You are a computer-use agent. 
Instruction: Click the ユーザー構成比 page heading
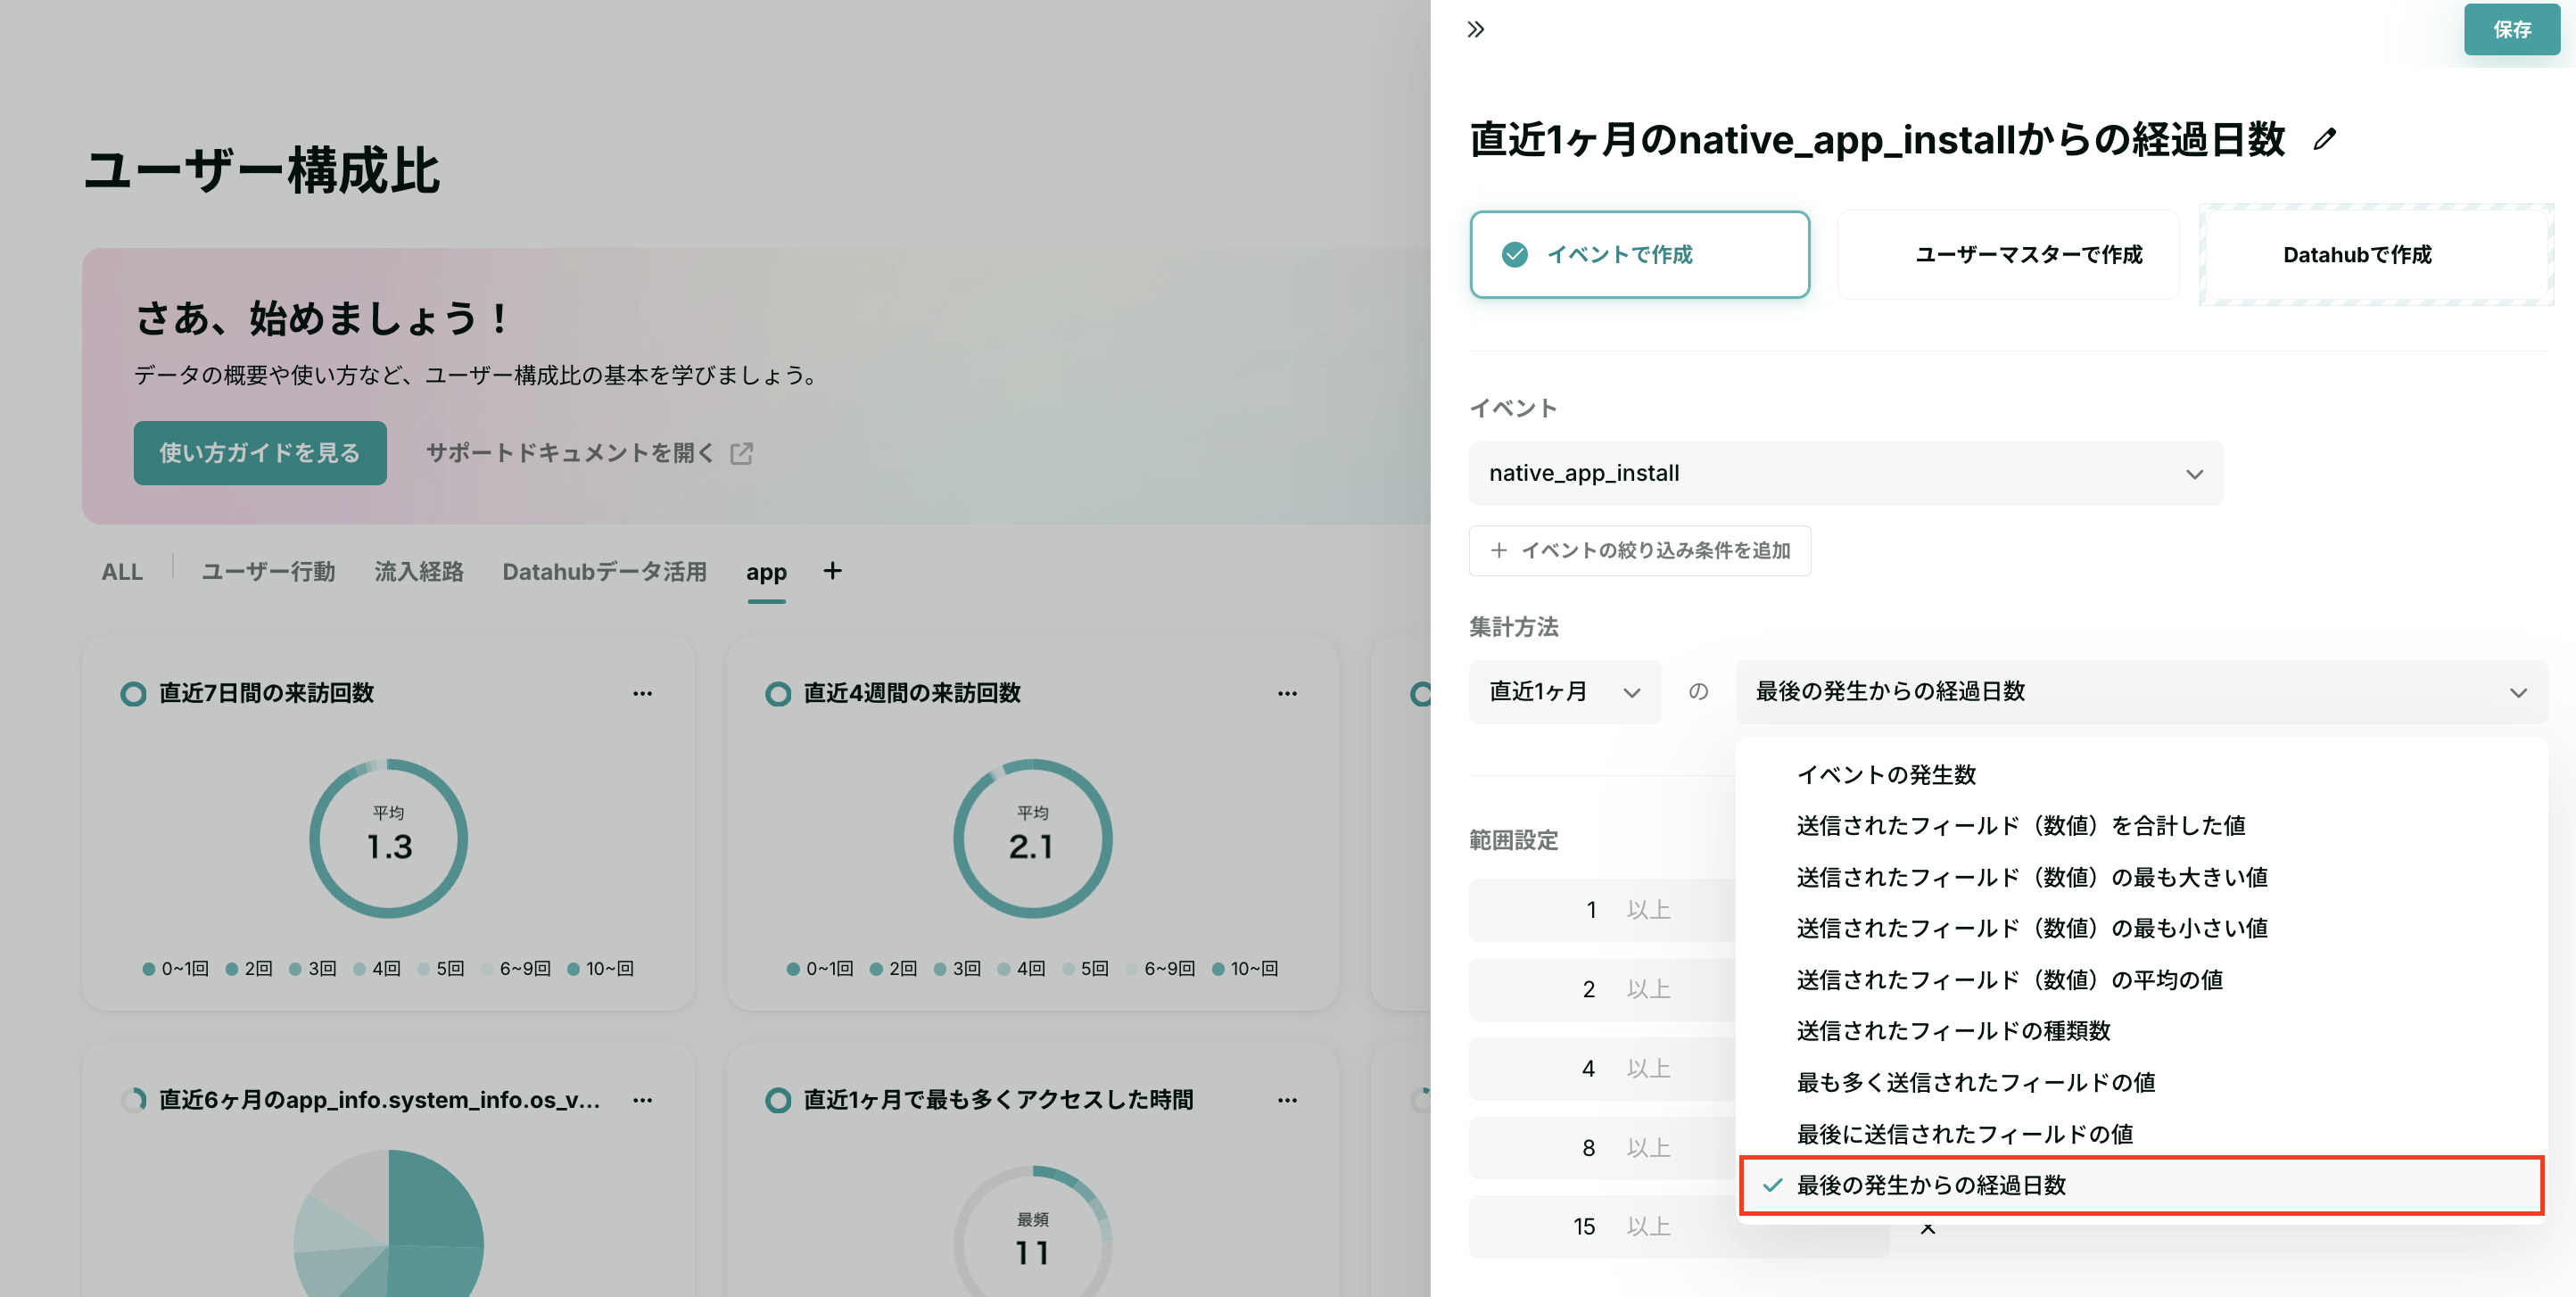click(262, 170)
